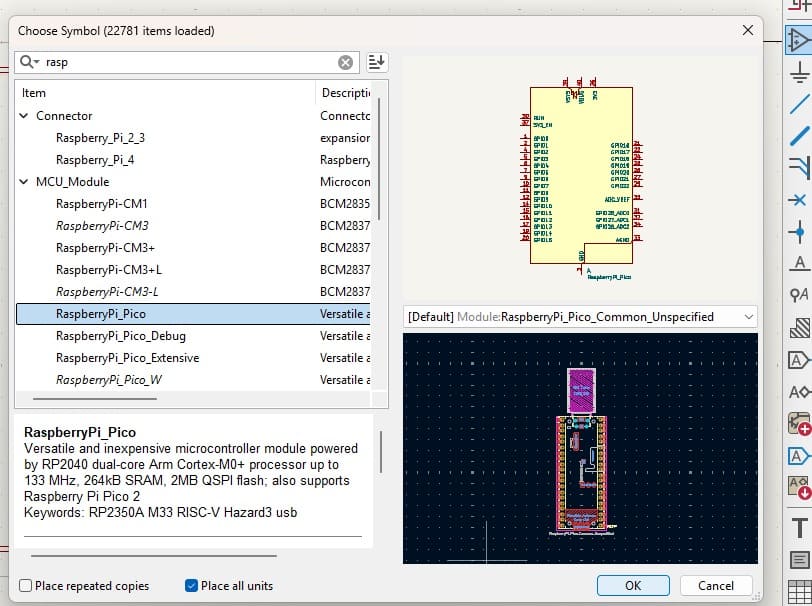
Task: Select Raspberry_Pi_4 symbol
Action: (95, 160)
